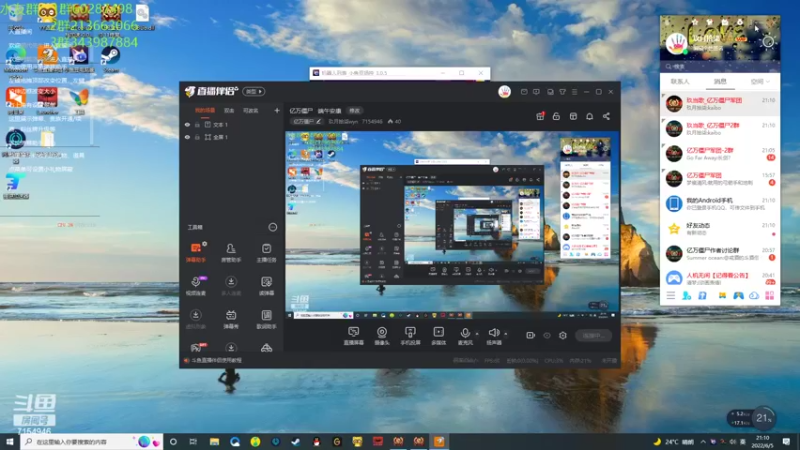Open QQ app grid icon in bottom bar
Viewport: 800px width, 450px height.
click(x=769, y=295)
